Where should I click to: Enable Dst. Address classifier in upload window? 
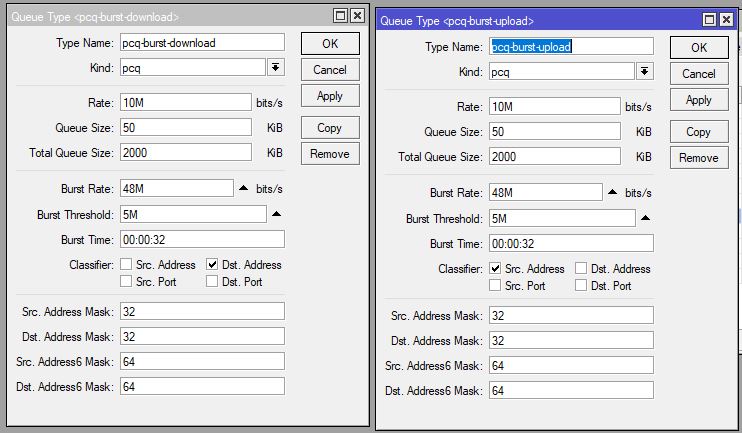click(x=581, y=268)
